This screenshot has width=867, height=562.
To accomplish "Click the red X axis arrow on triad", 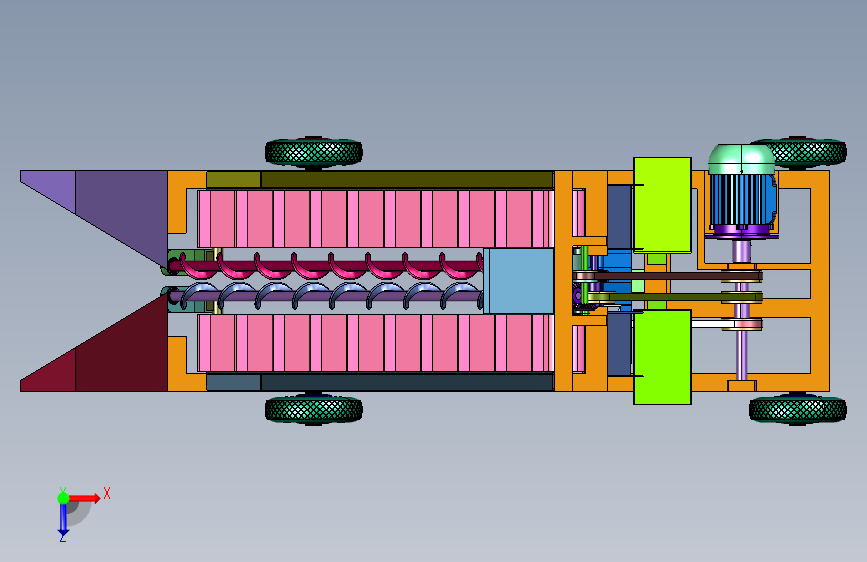I will click(84, 498).
